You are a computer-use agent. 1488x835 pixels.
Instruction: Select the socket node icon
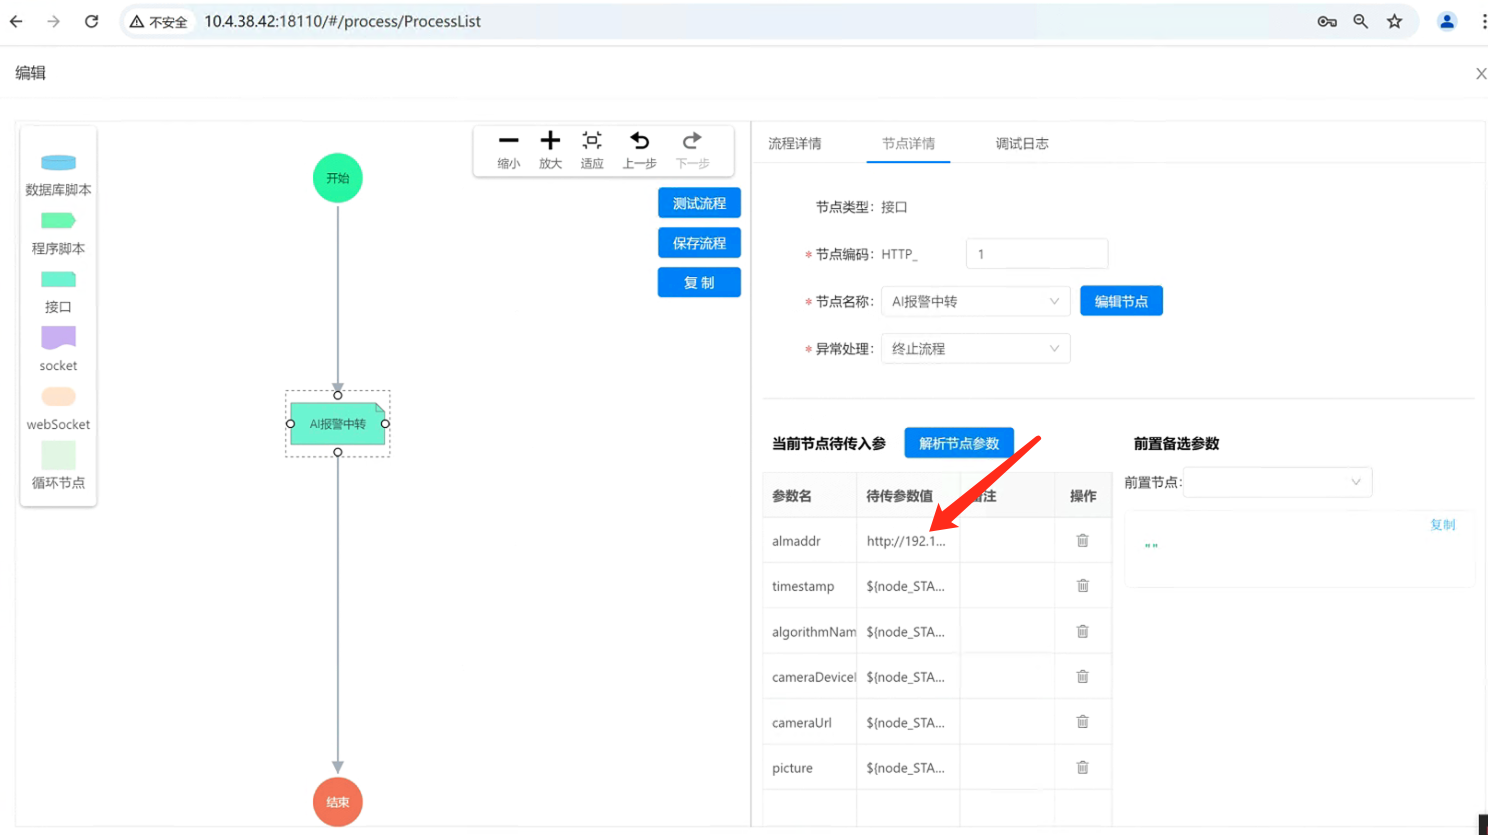point(58,338)
